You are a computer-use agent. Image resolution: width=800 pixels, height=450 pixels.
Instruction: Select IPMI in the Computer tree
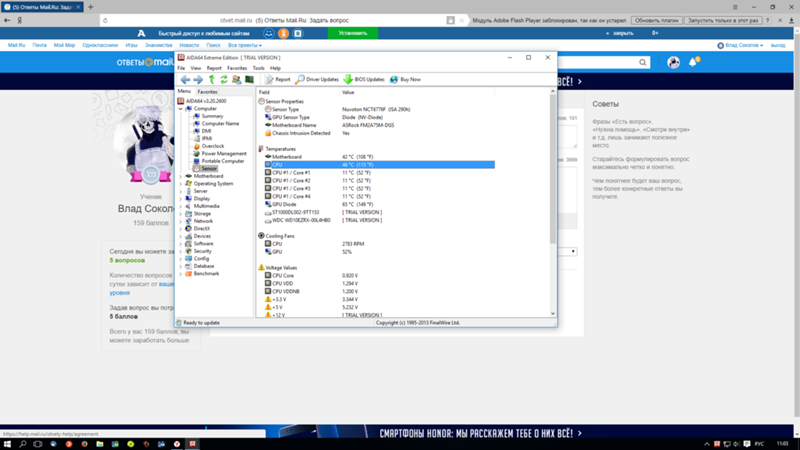(207, 138)
